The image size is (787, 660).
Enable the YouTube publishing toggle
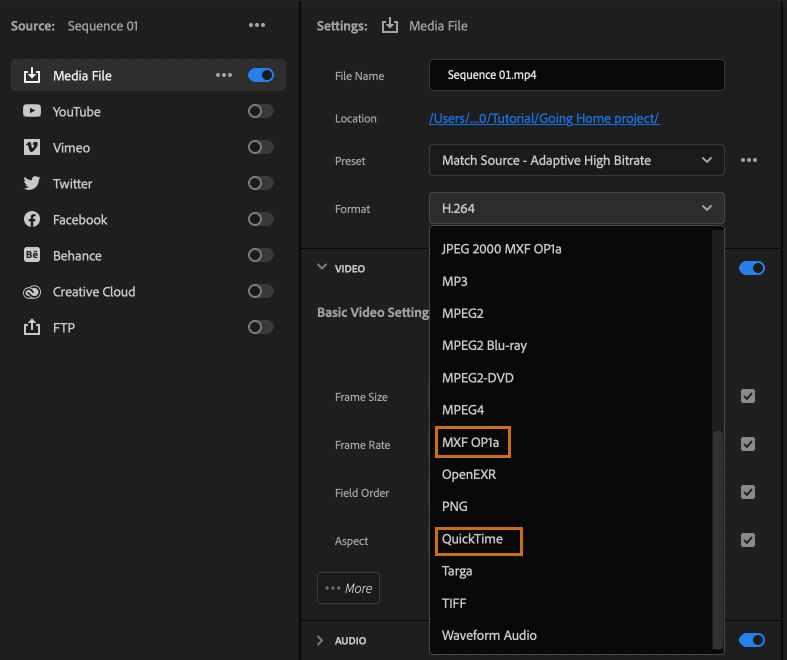coord(260,111)
